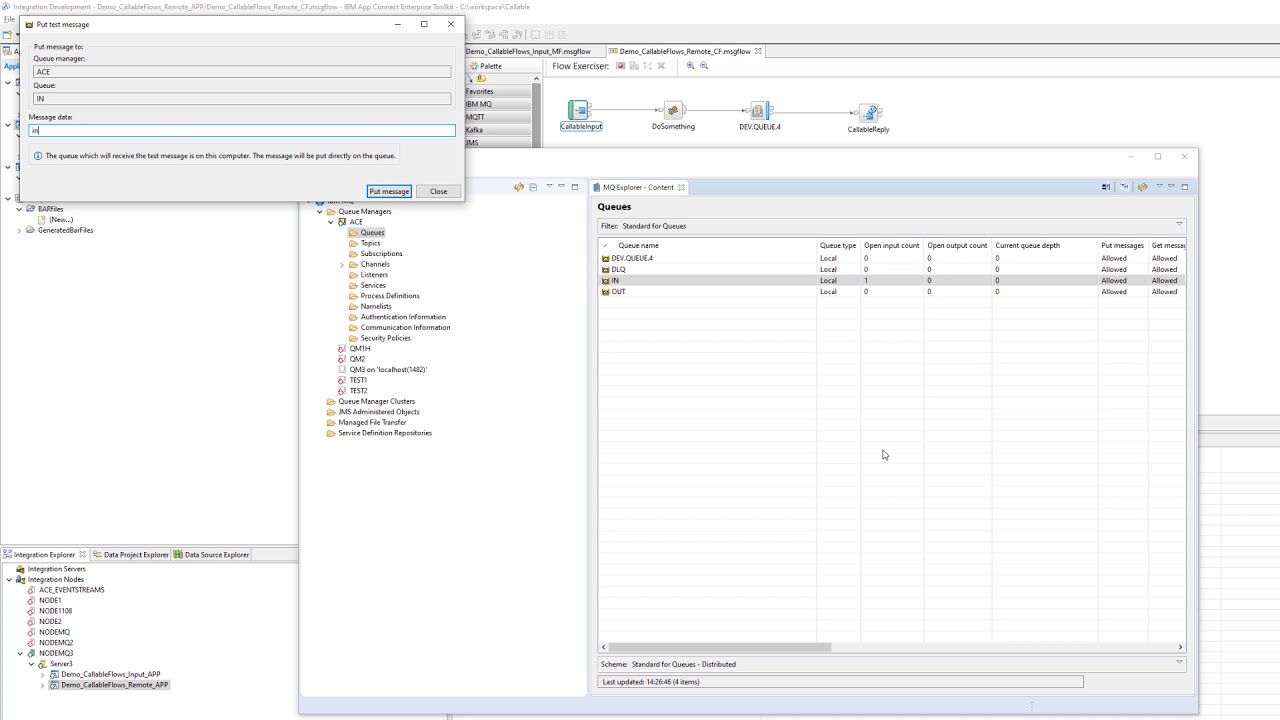This screenshot has height=720, width=1280.
Task: Click the Server3 integration server icon
Action: tap(42, 664)
